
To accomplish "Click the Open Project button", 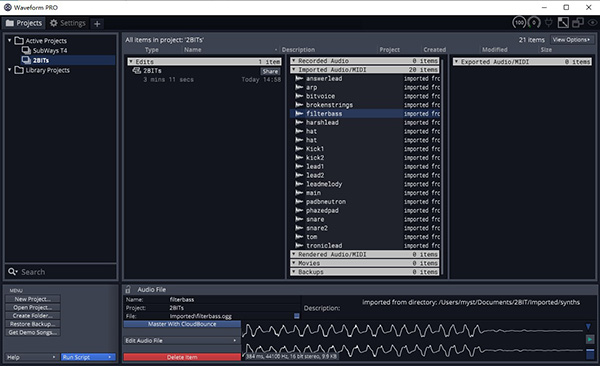I will pos(33,307).
